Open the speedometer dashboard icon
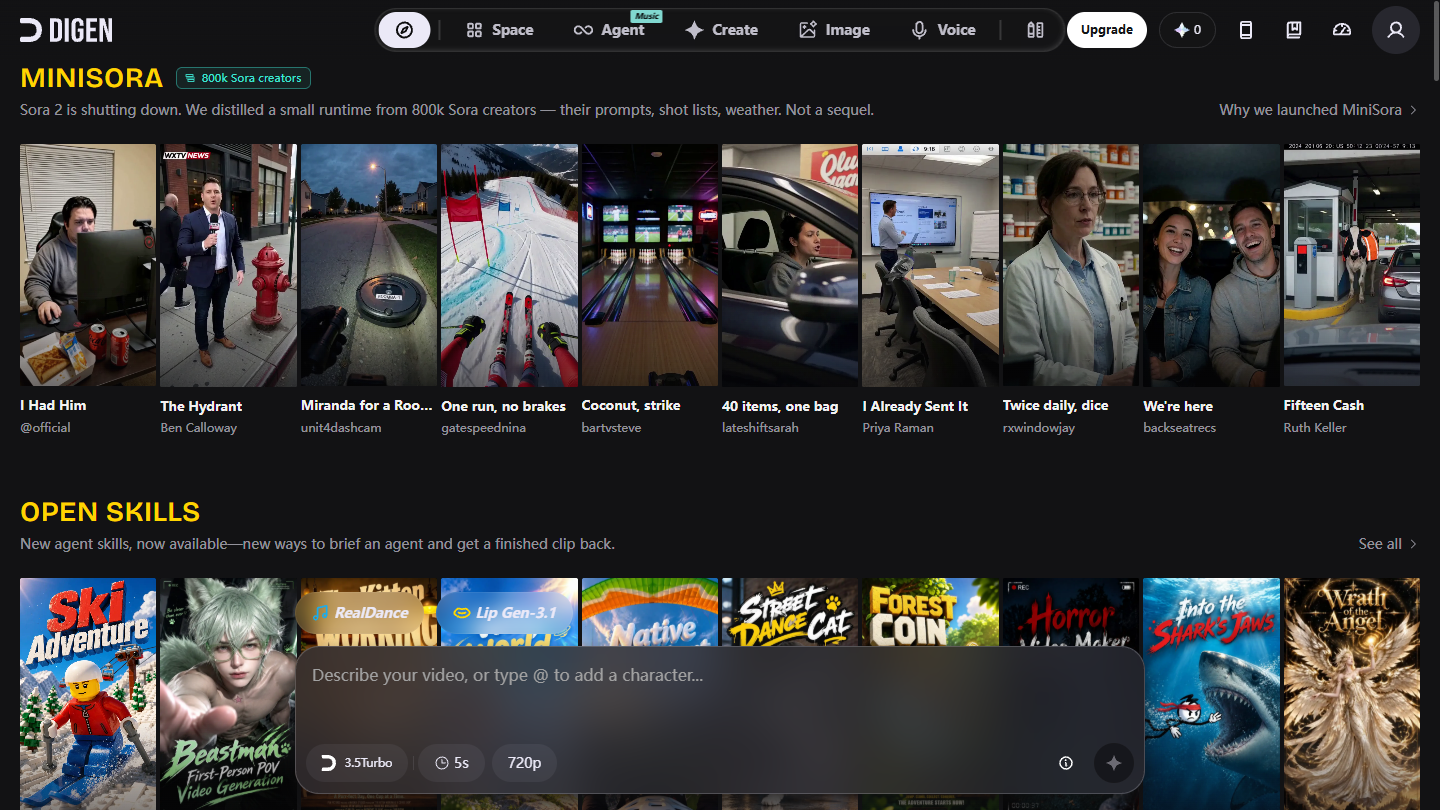The height and width of the screenshot is (810, 1440). point(1341,30)
